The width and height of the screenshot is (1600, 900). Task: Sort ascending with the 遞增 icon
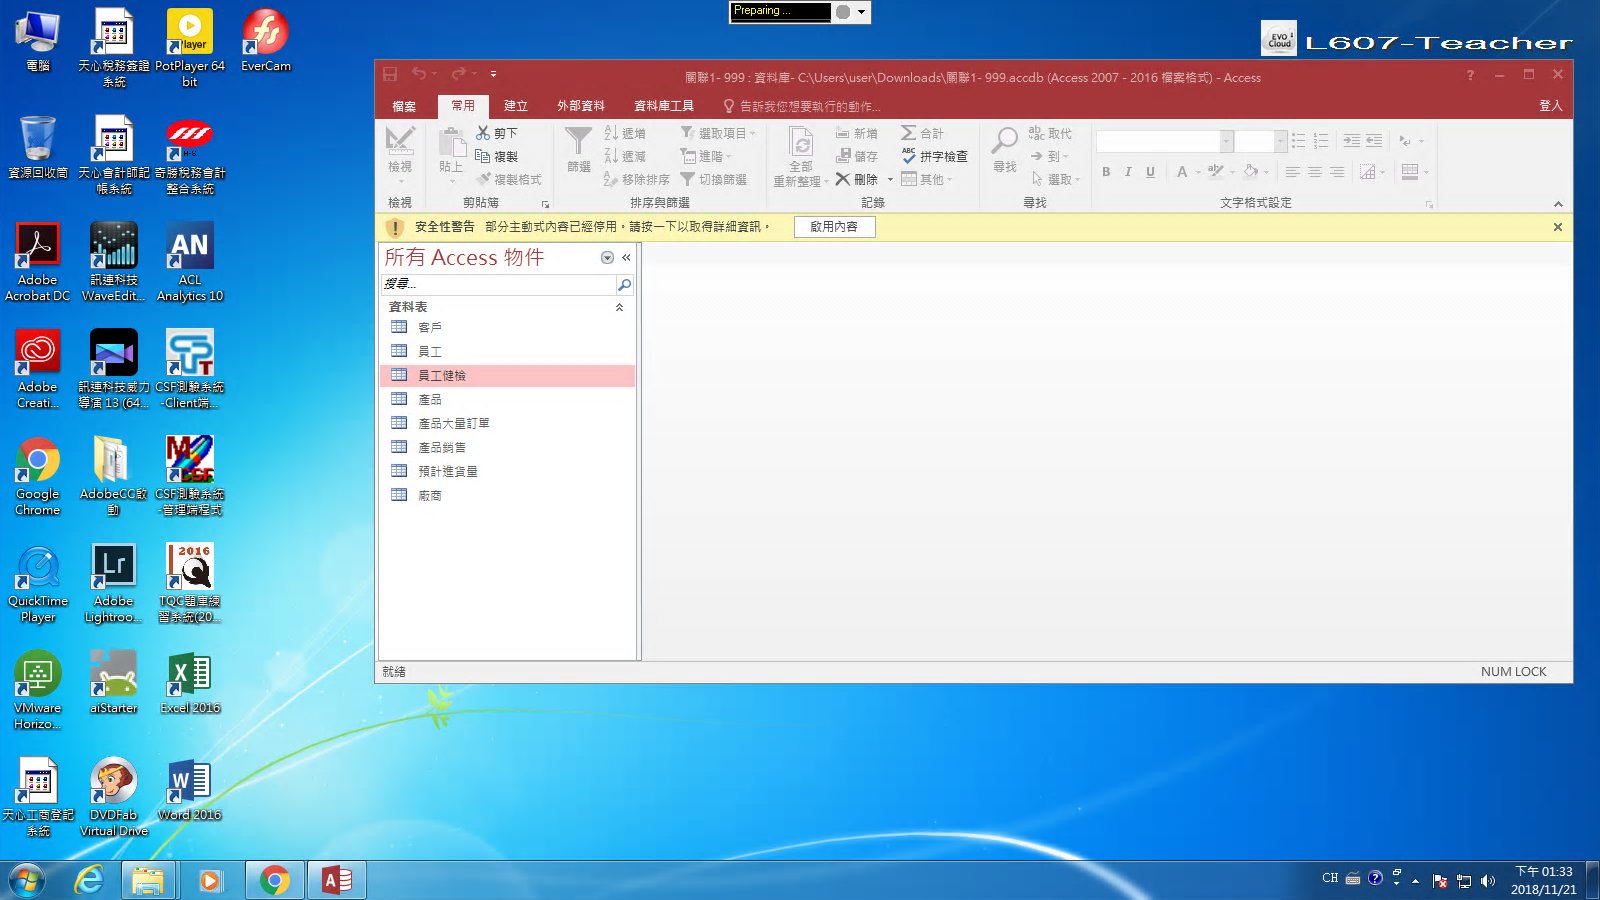click(x=611, y=133)
